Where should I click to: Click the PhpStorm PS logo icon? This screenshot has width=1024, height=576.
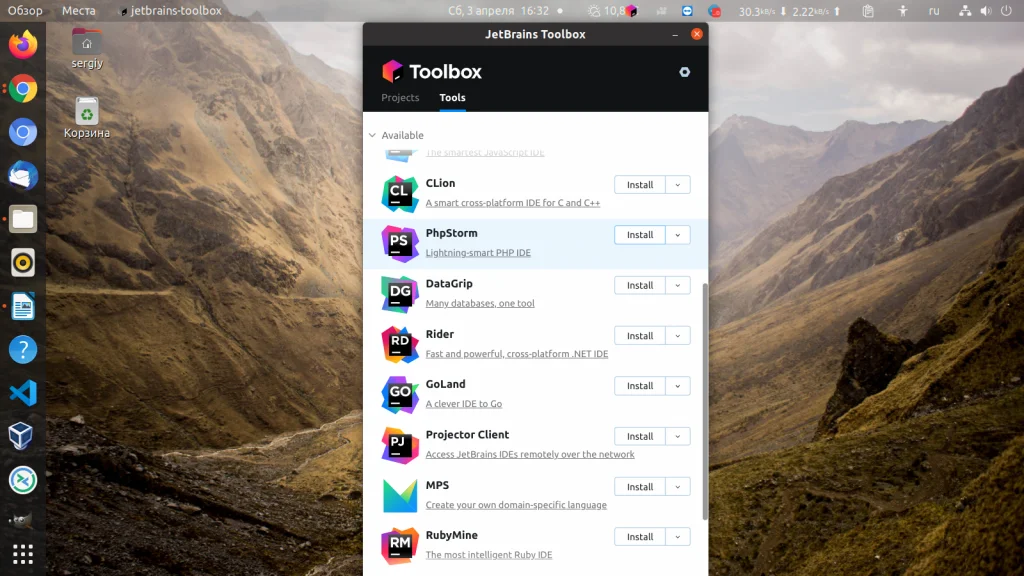pos(400,244)
